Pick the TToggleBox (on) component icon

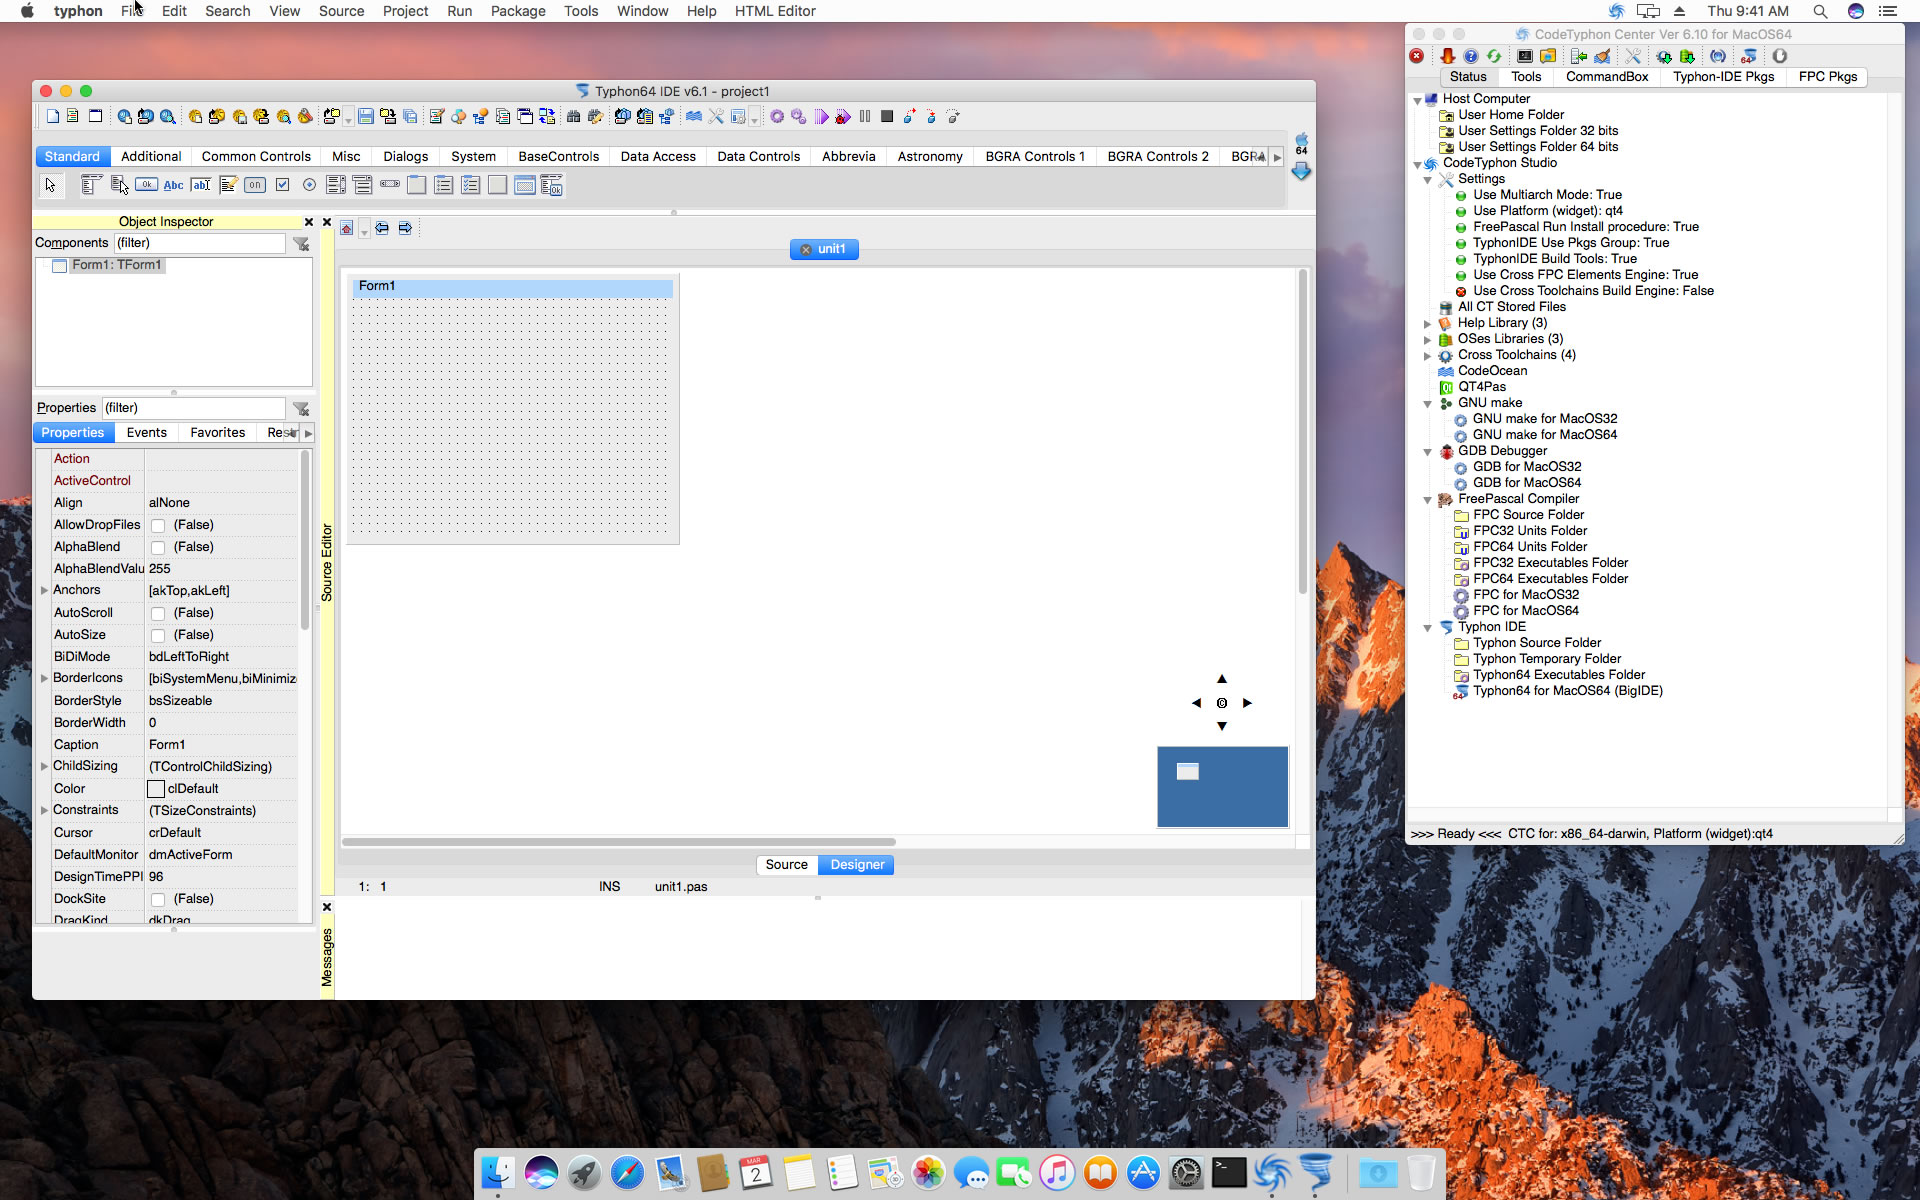(255, 185)
